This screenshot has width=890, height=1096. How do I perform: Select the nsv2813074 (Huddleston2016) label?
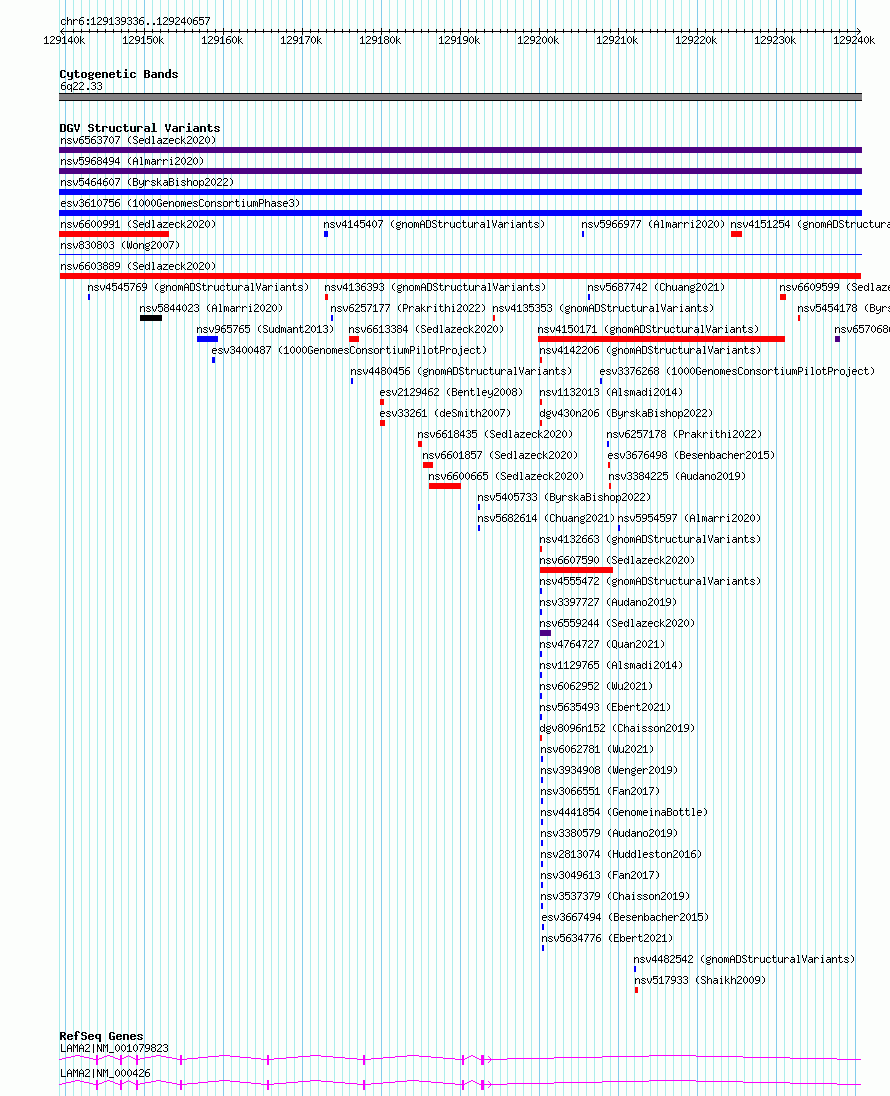click(621, 853)
